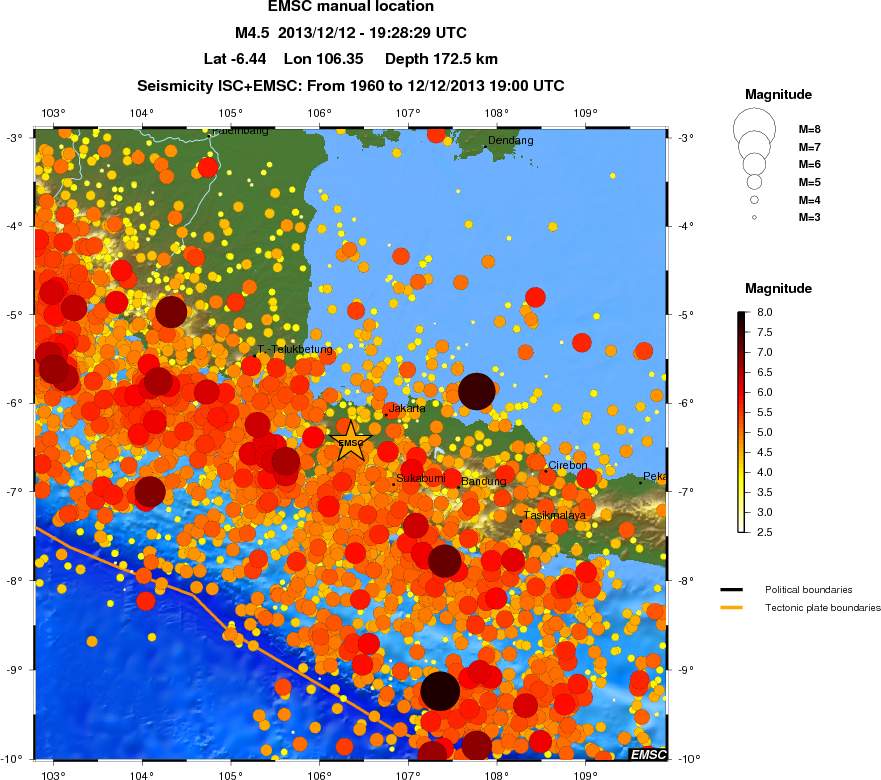This screenshot has height=780, width=881.
Task: Click the 'M=7' legend label
Action: 810,147
